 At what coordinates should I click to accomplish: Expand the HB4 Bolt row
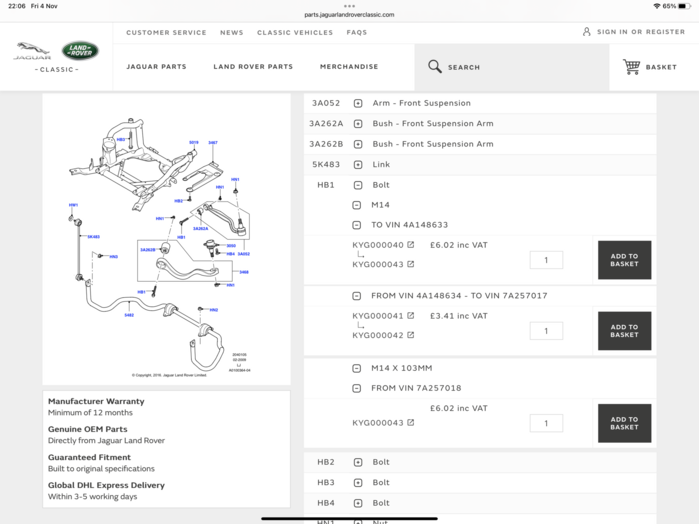pyautogui.click(x=358, y=503)
